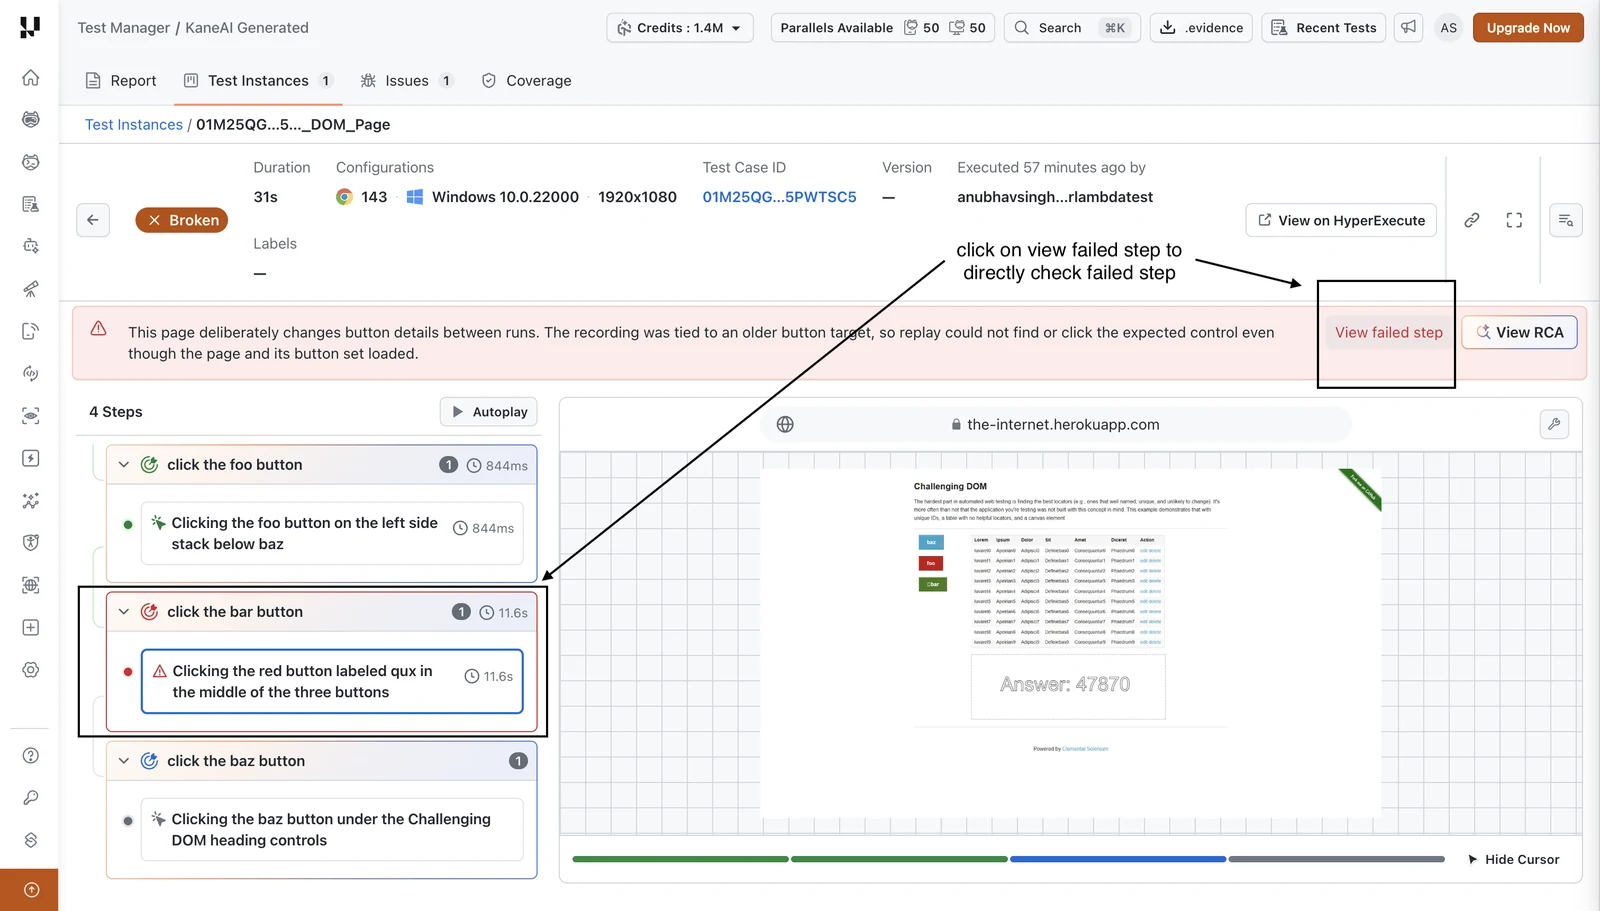Open the Search box
The width and height of the screenshot is (1600, 911).
click(1071, 28)
